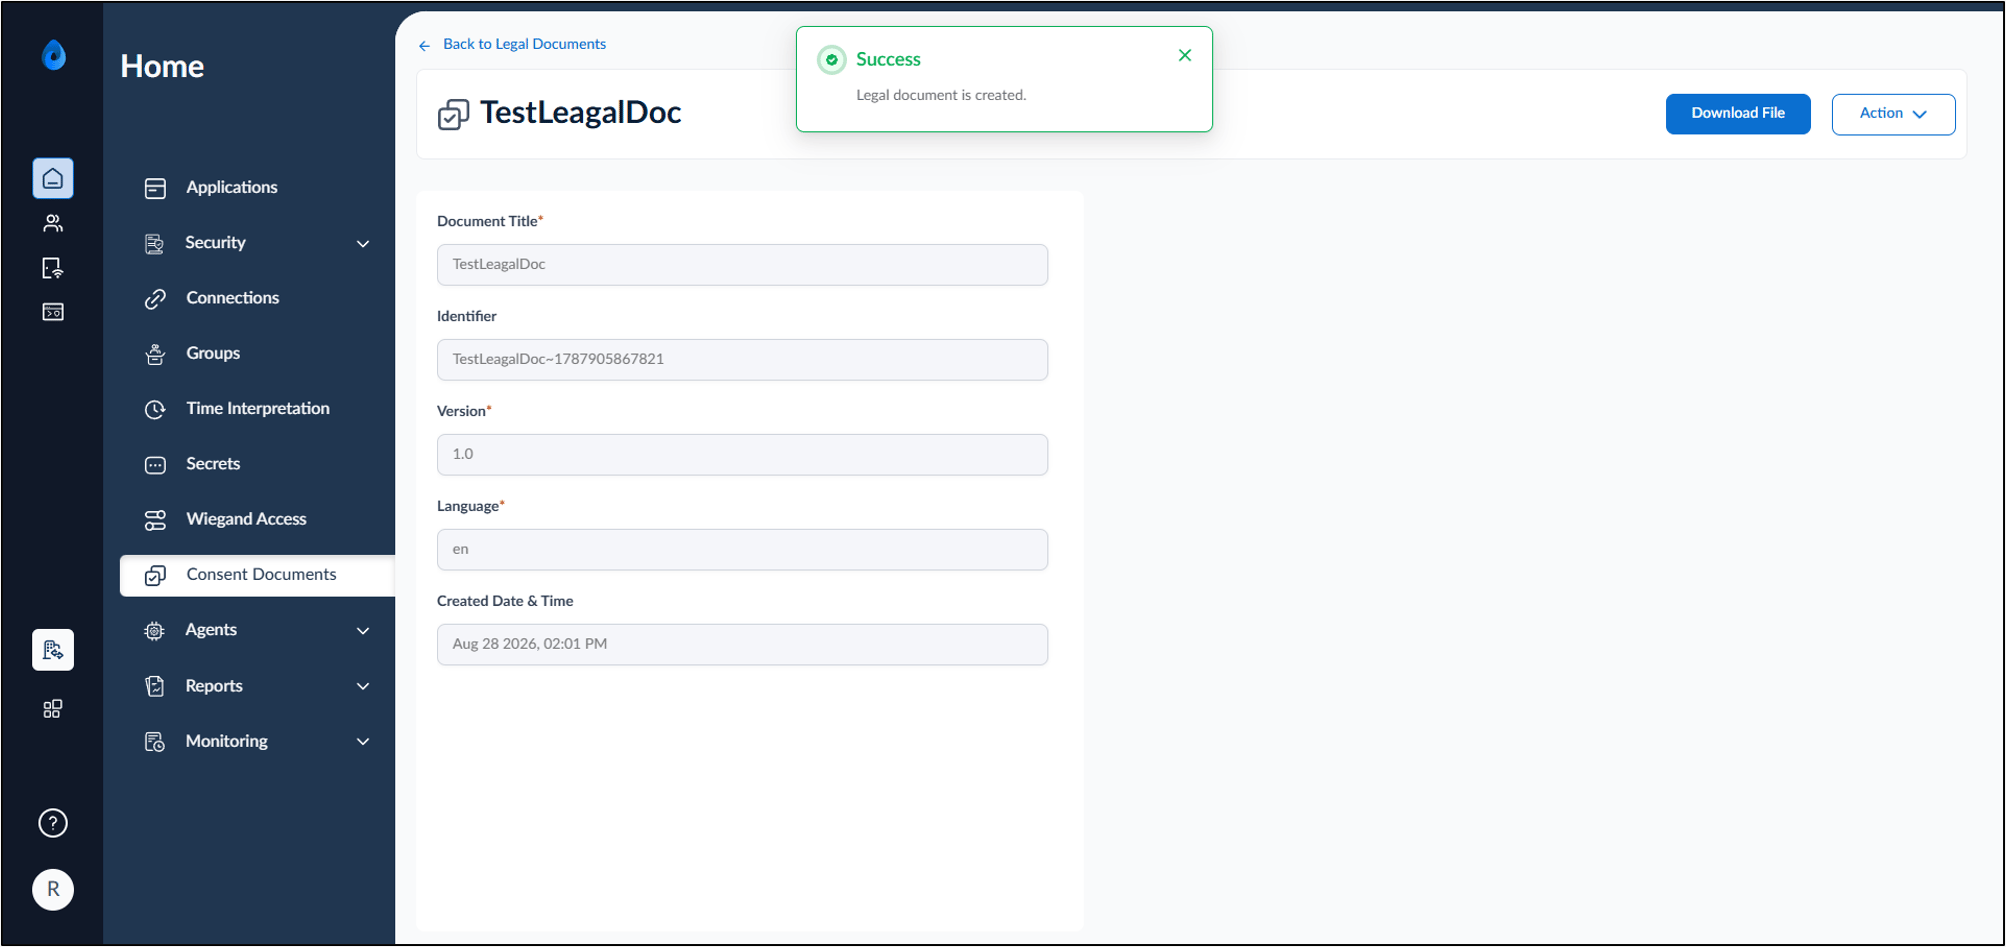Expand the Reports submenu chevron
The width and height of the screenshot is (2006, 947).
[363, 687]
